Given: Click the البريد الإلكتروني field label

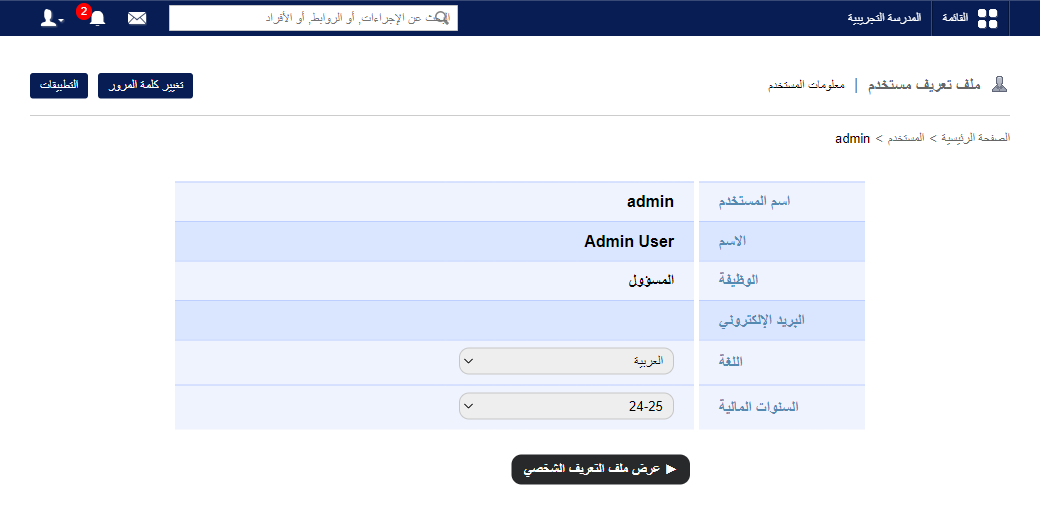Looking at the screenshot, I should click(761, 320).
